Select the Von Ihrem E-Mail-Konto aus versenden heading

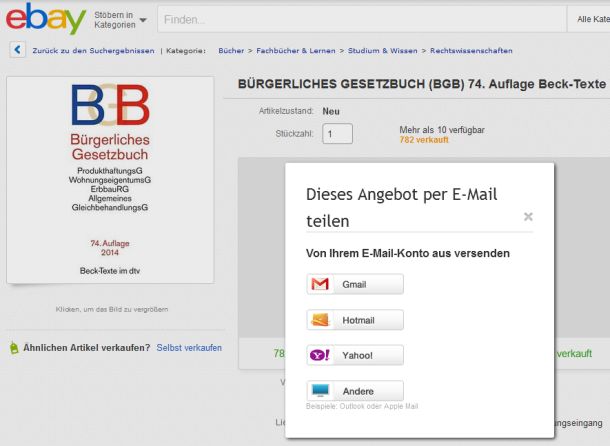(408, 253)
